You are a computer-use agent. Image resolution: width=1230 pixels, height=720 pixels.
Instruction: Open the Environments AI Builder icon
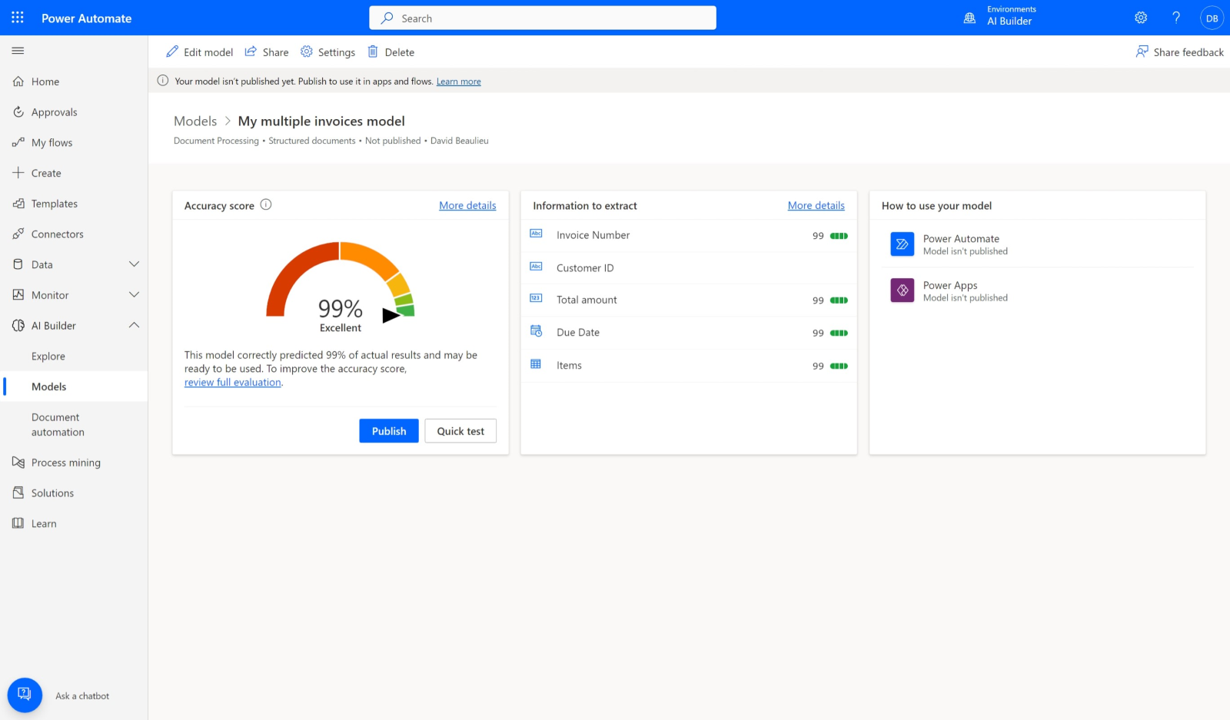click(968, 17)
